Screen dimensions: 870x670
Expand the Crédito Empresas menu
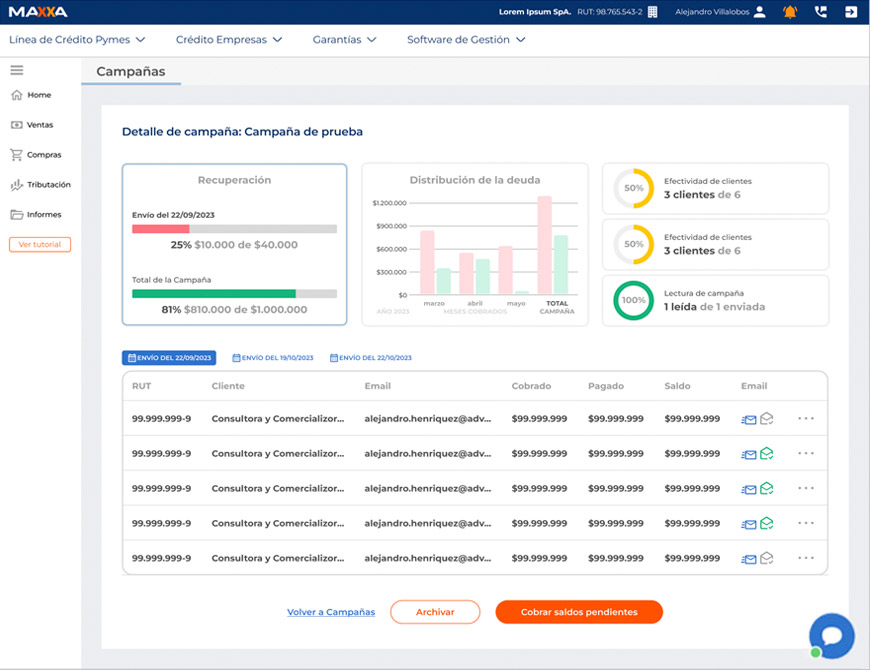229,39
